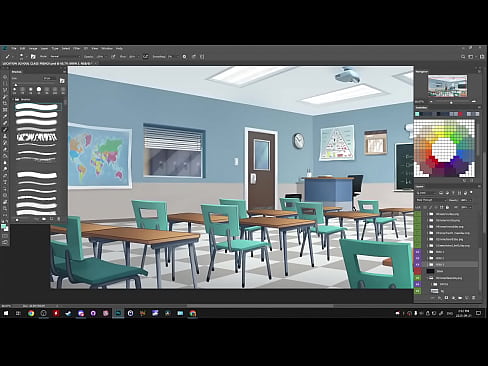
Task: Select the Eraser tool
Action: pyautogui.click(x=5, y=149)
